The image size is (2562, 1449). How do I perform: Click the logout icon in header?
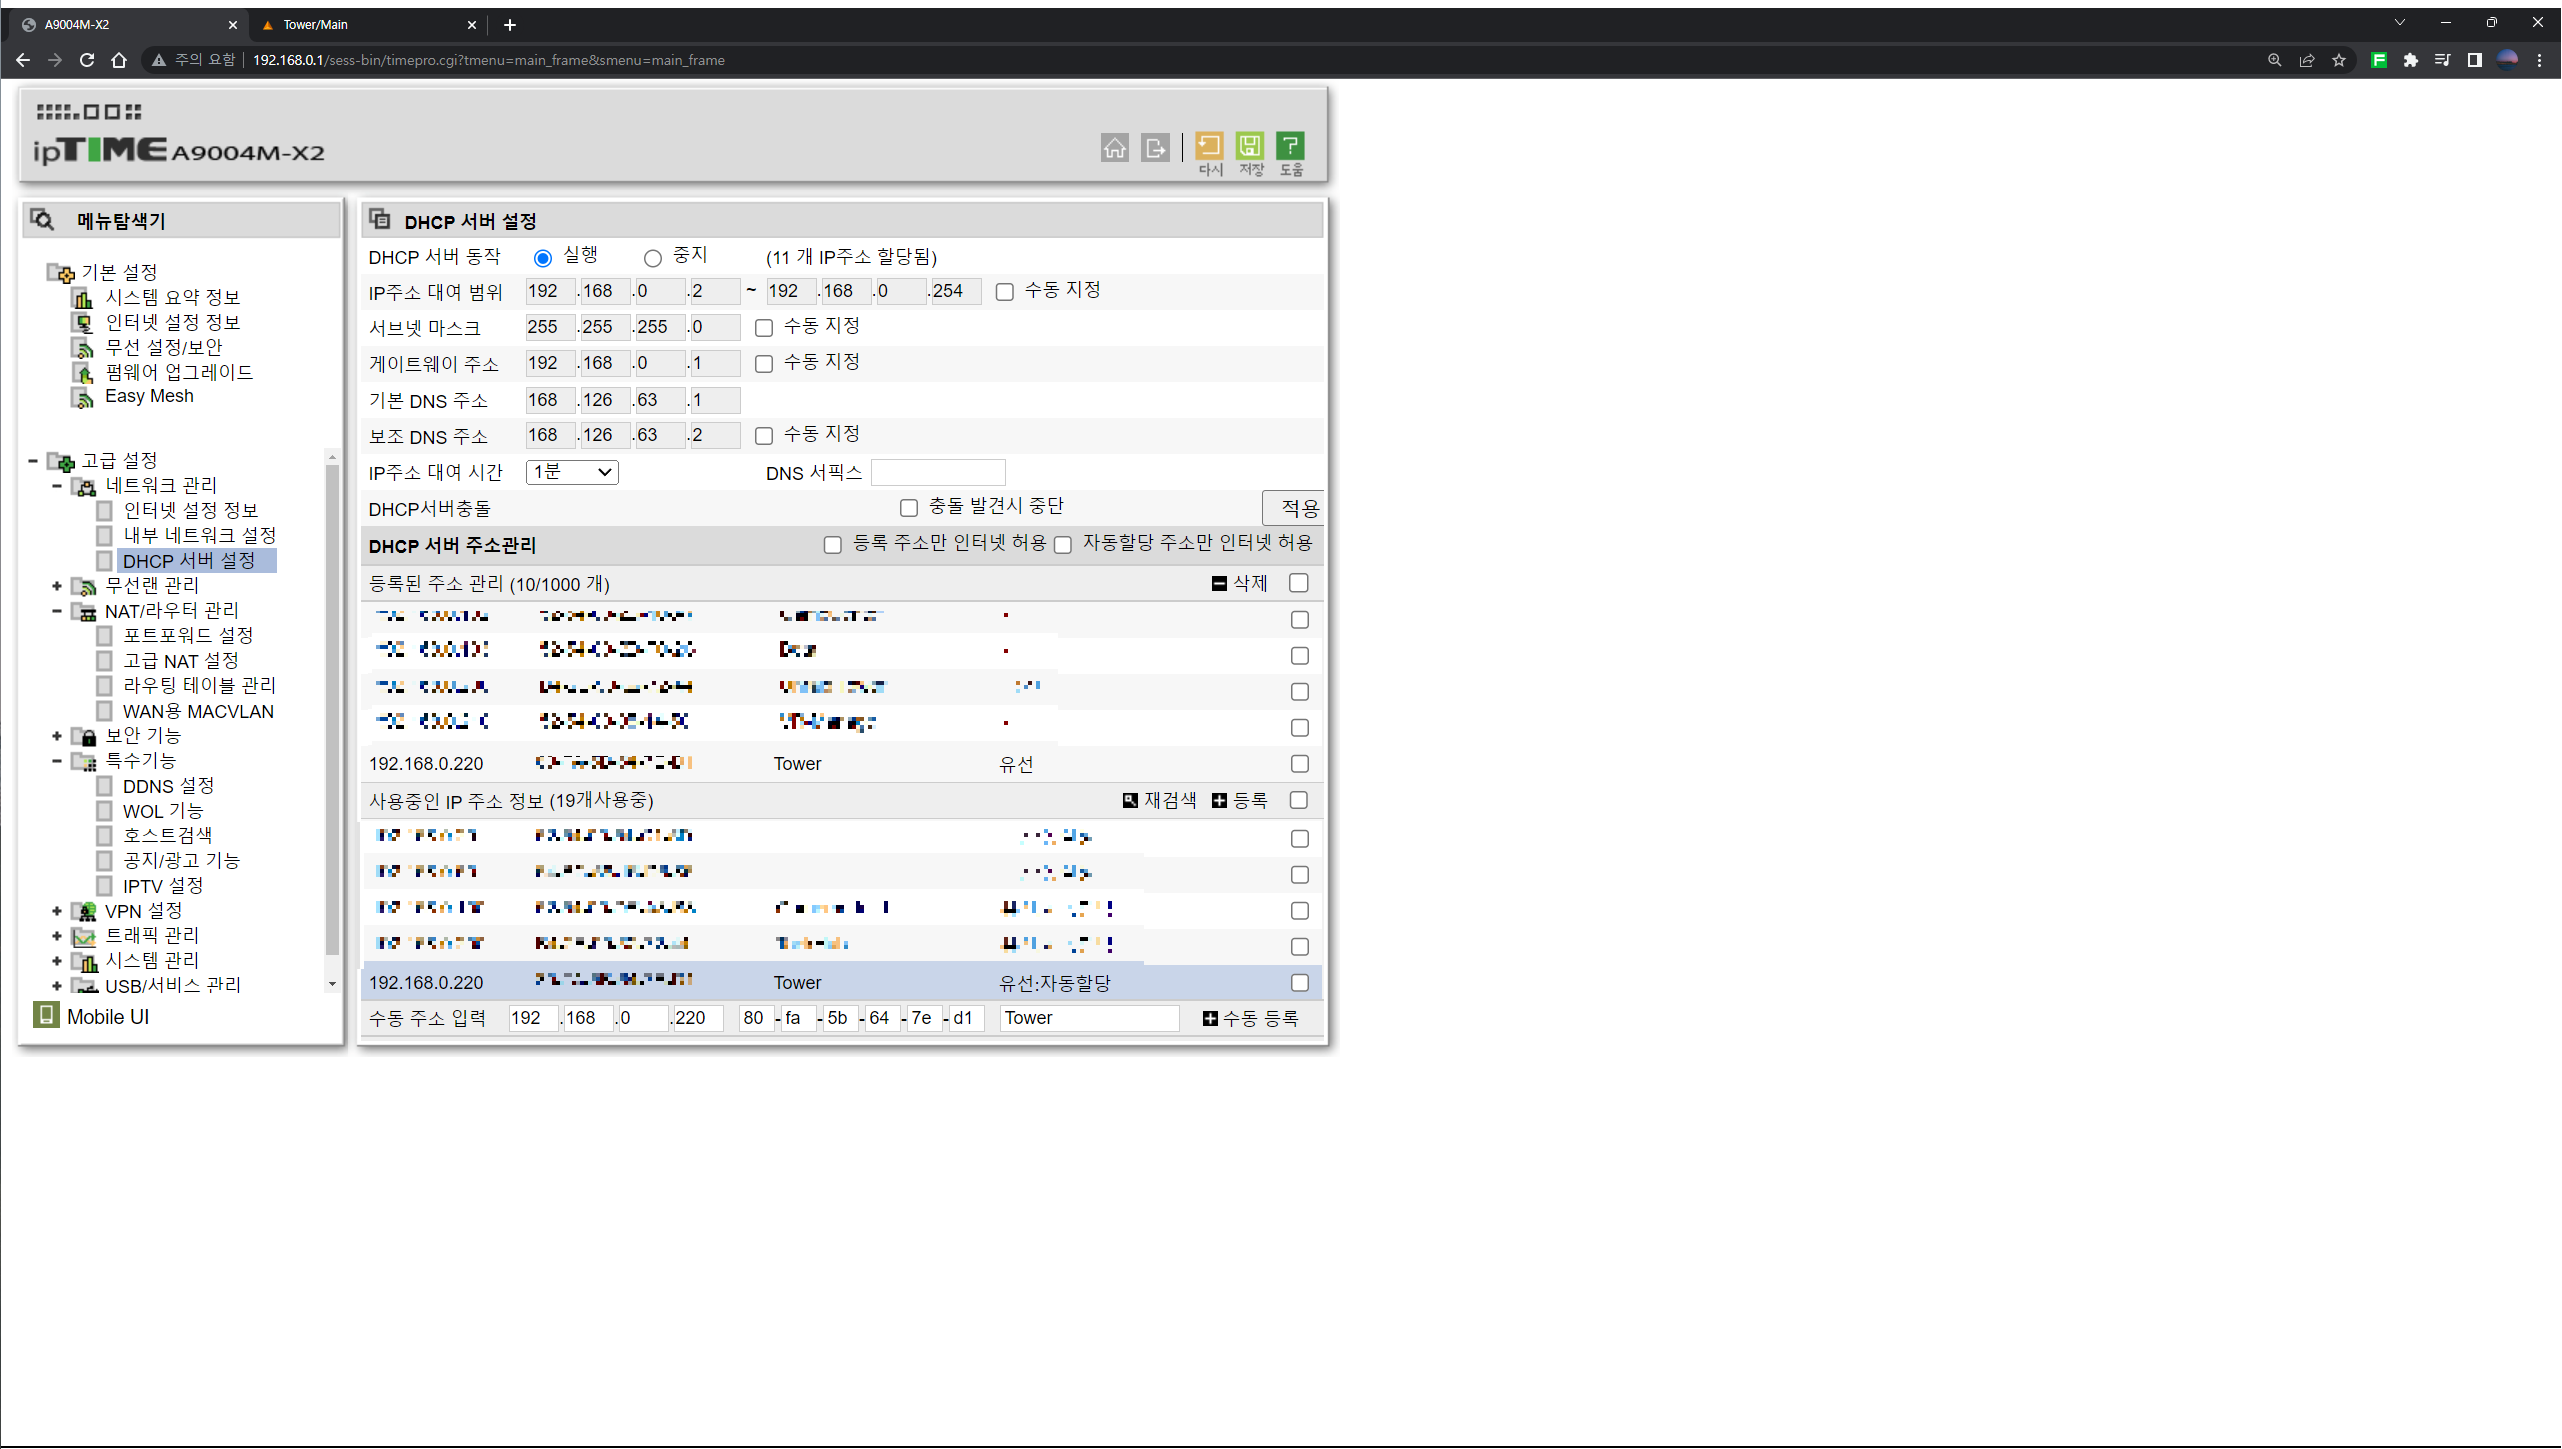pyautogui.click(x=1155, y=148)
